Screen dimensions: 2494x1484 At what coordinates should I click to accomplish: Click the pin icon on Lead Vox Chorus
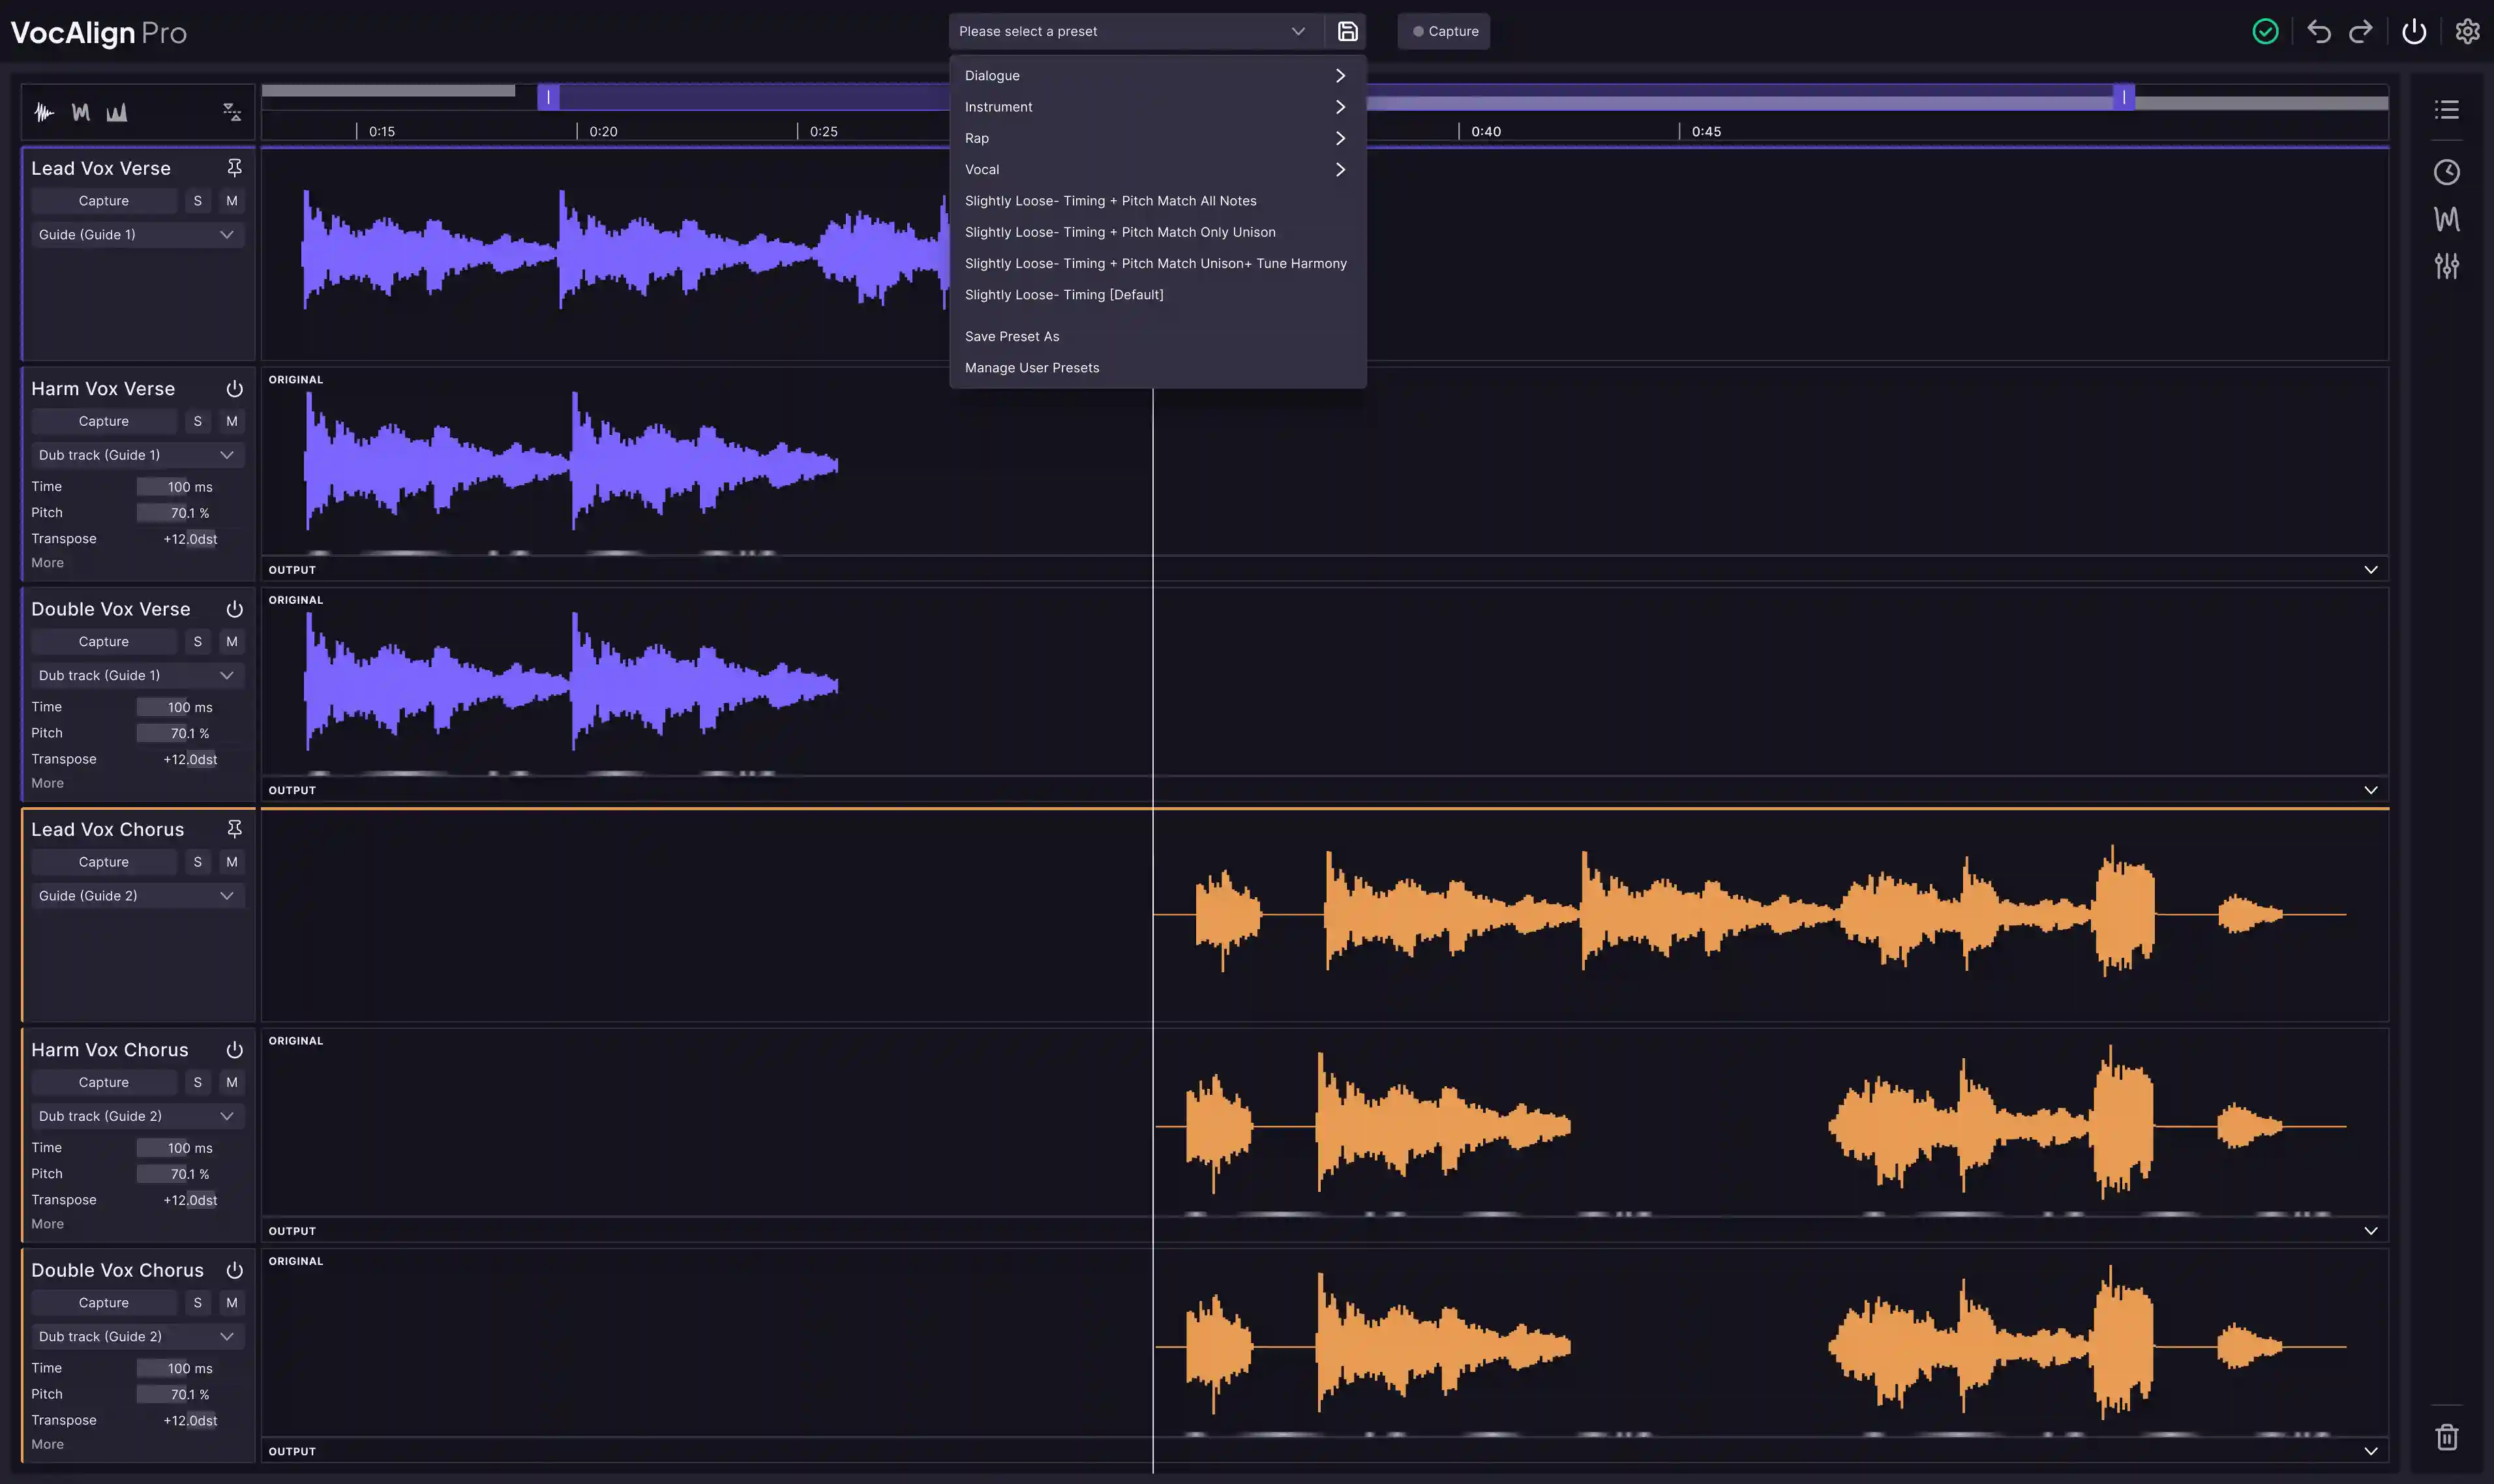point(234,828)
